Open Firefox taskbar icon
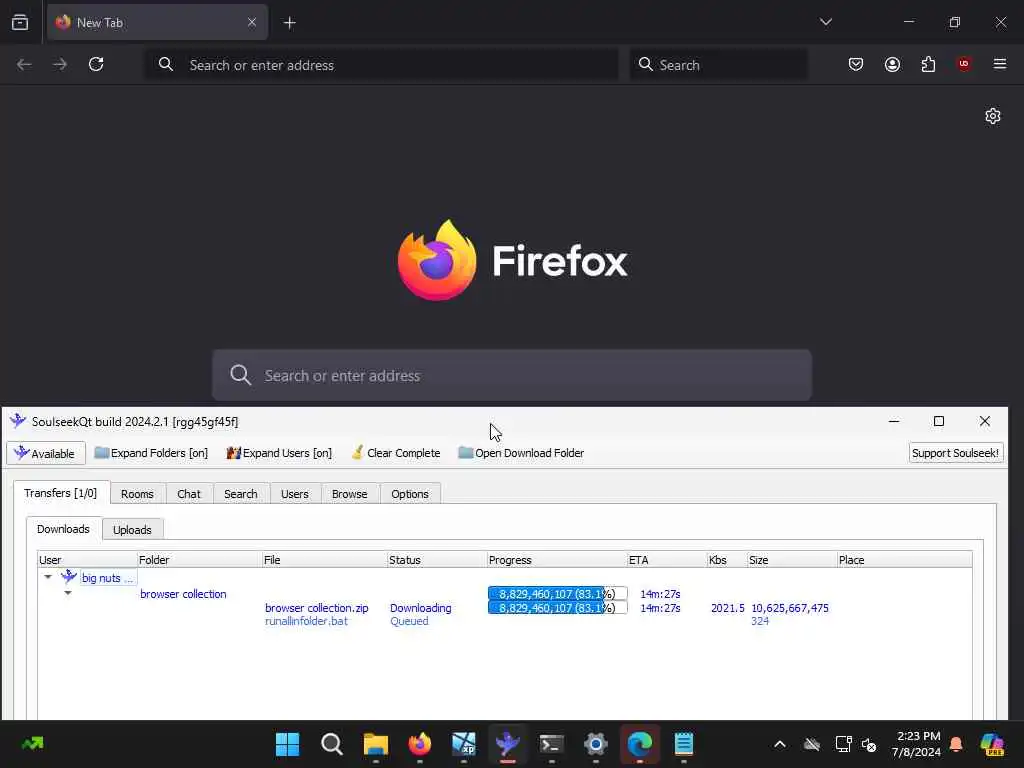The width and height of the screenshot is (1024, 768). tap(419, 744)
